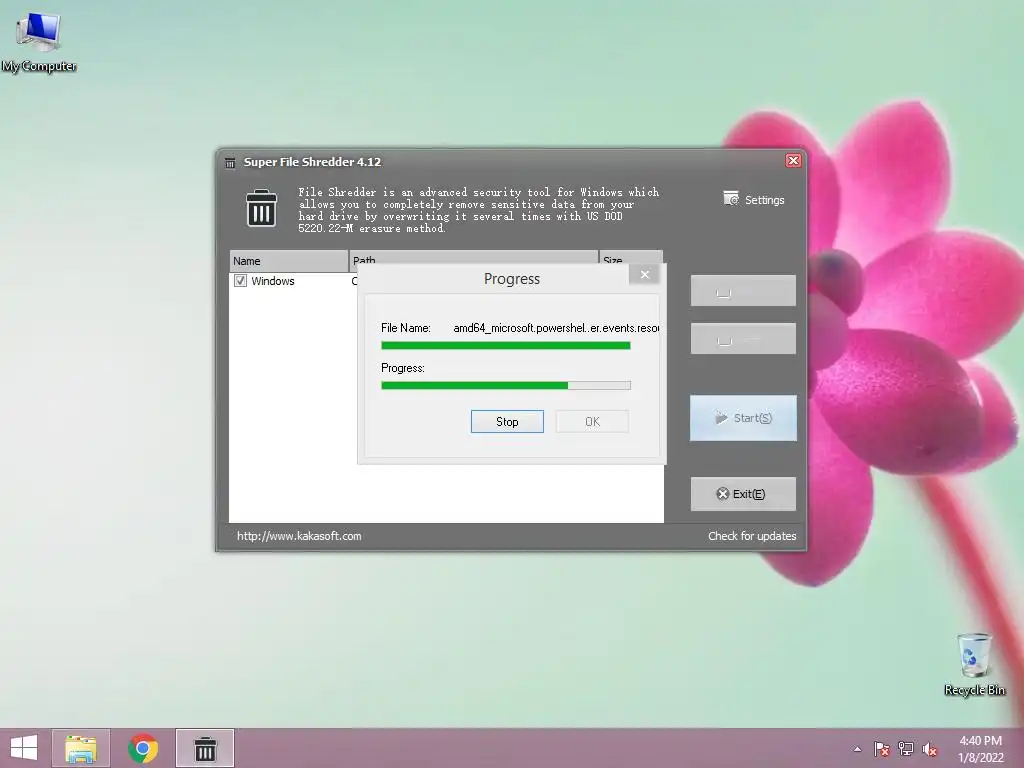Click the Action Center flag icon

882,749
